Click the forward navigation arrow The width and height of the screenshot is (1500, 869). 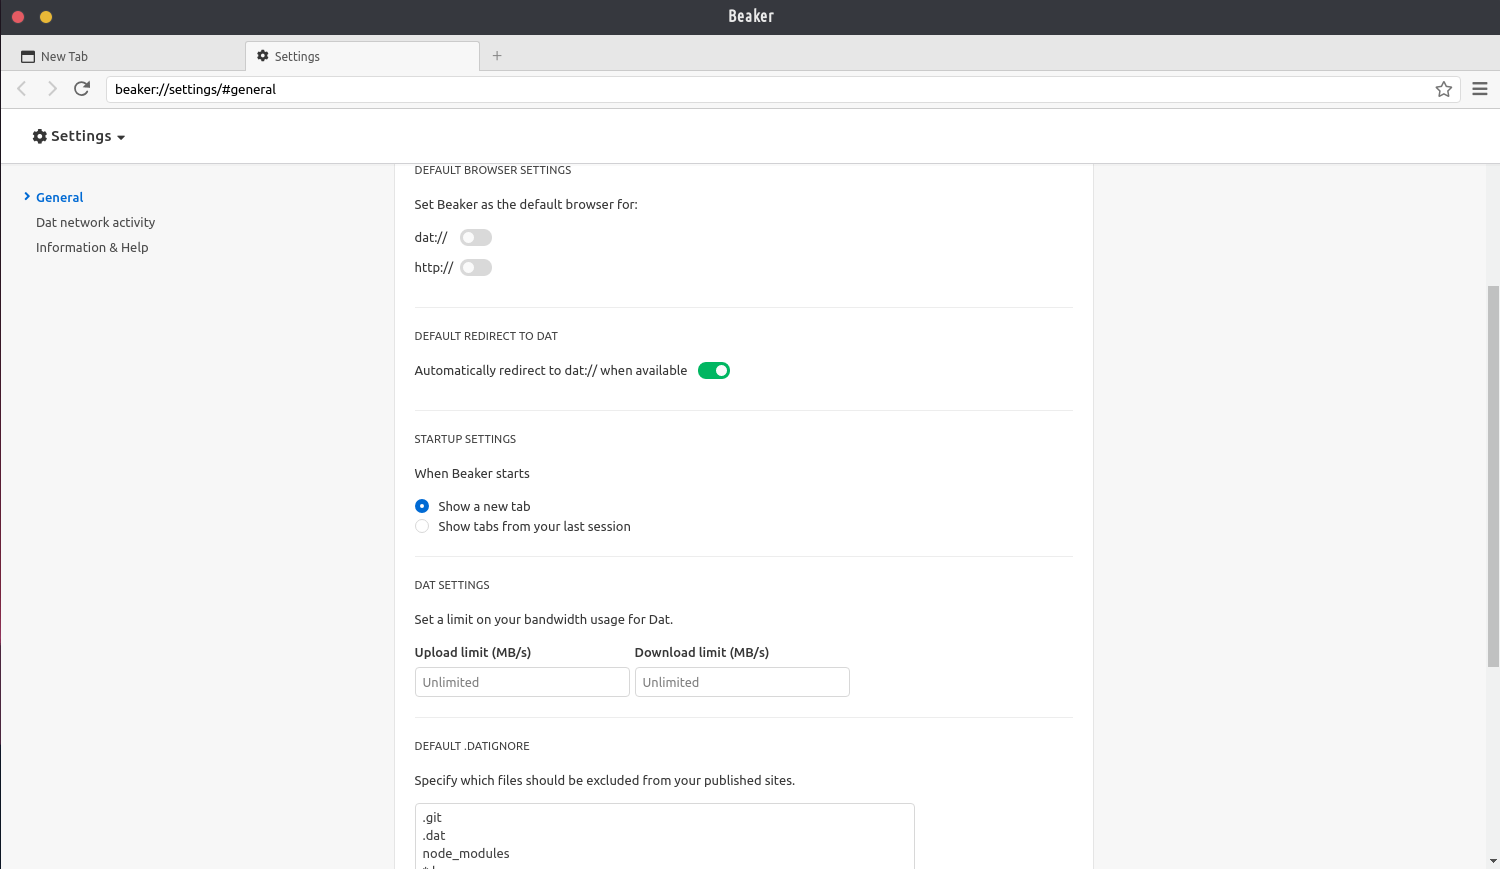[x=52, y=89]
